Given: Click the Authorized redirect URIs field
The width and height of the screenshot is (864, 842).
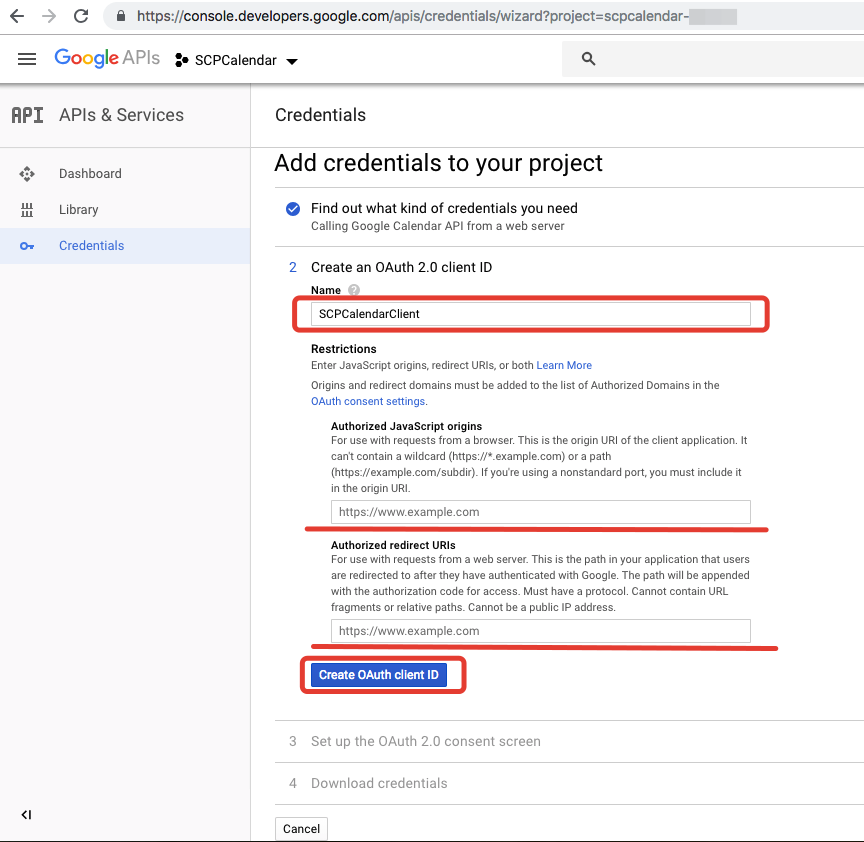Looking at the screenshot, I should coord(540,631).
